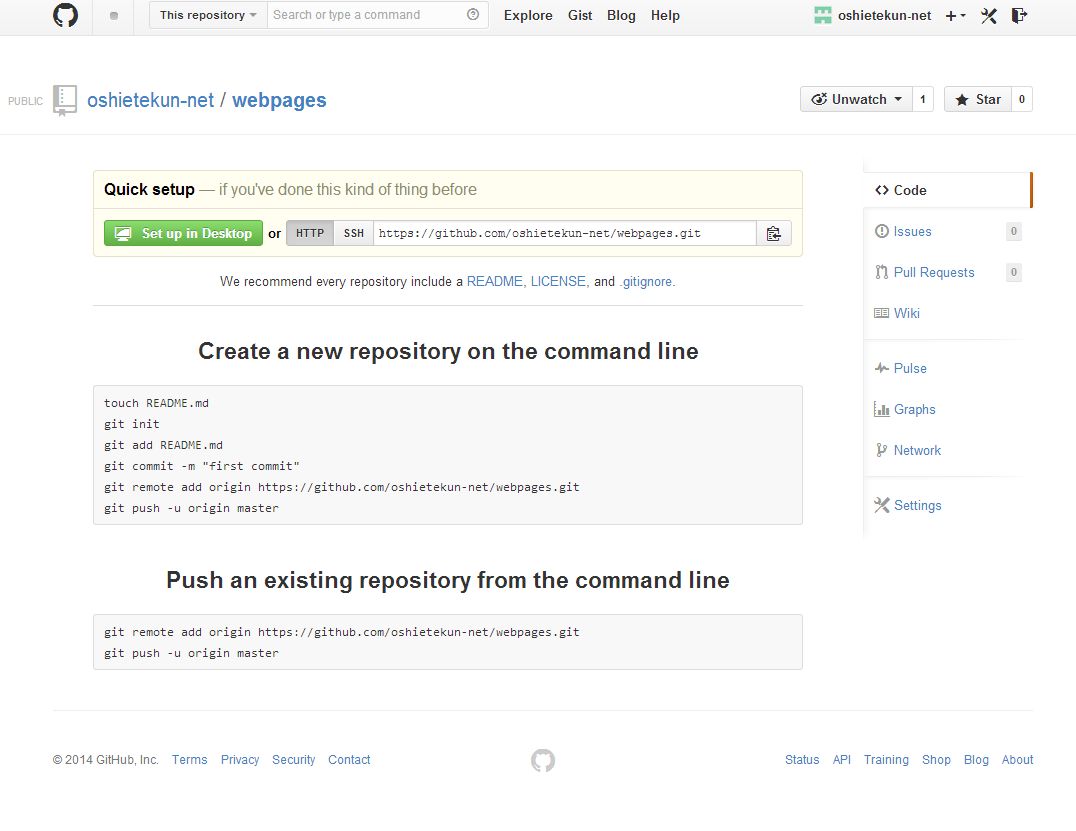Image resolution: width=1076 pixels, height=831 pixels.
Task: Open the Training footer link
Action: click(886, 760)
